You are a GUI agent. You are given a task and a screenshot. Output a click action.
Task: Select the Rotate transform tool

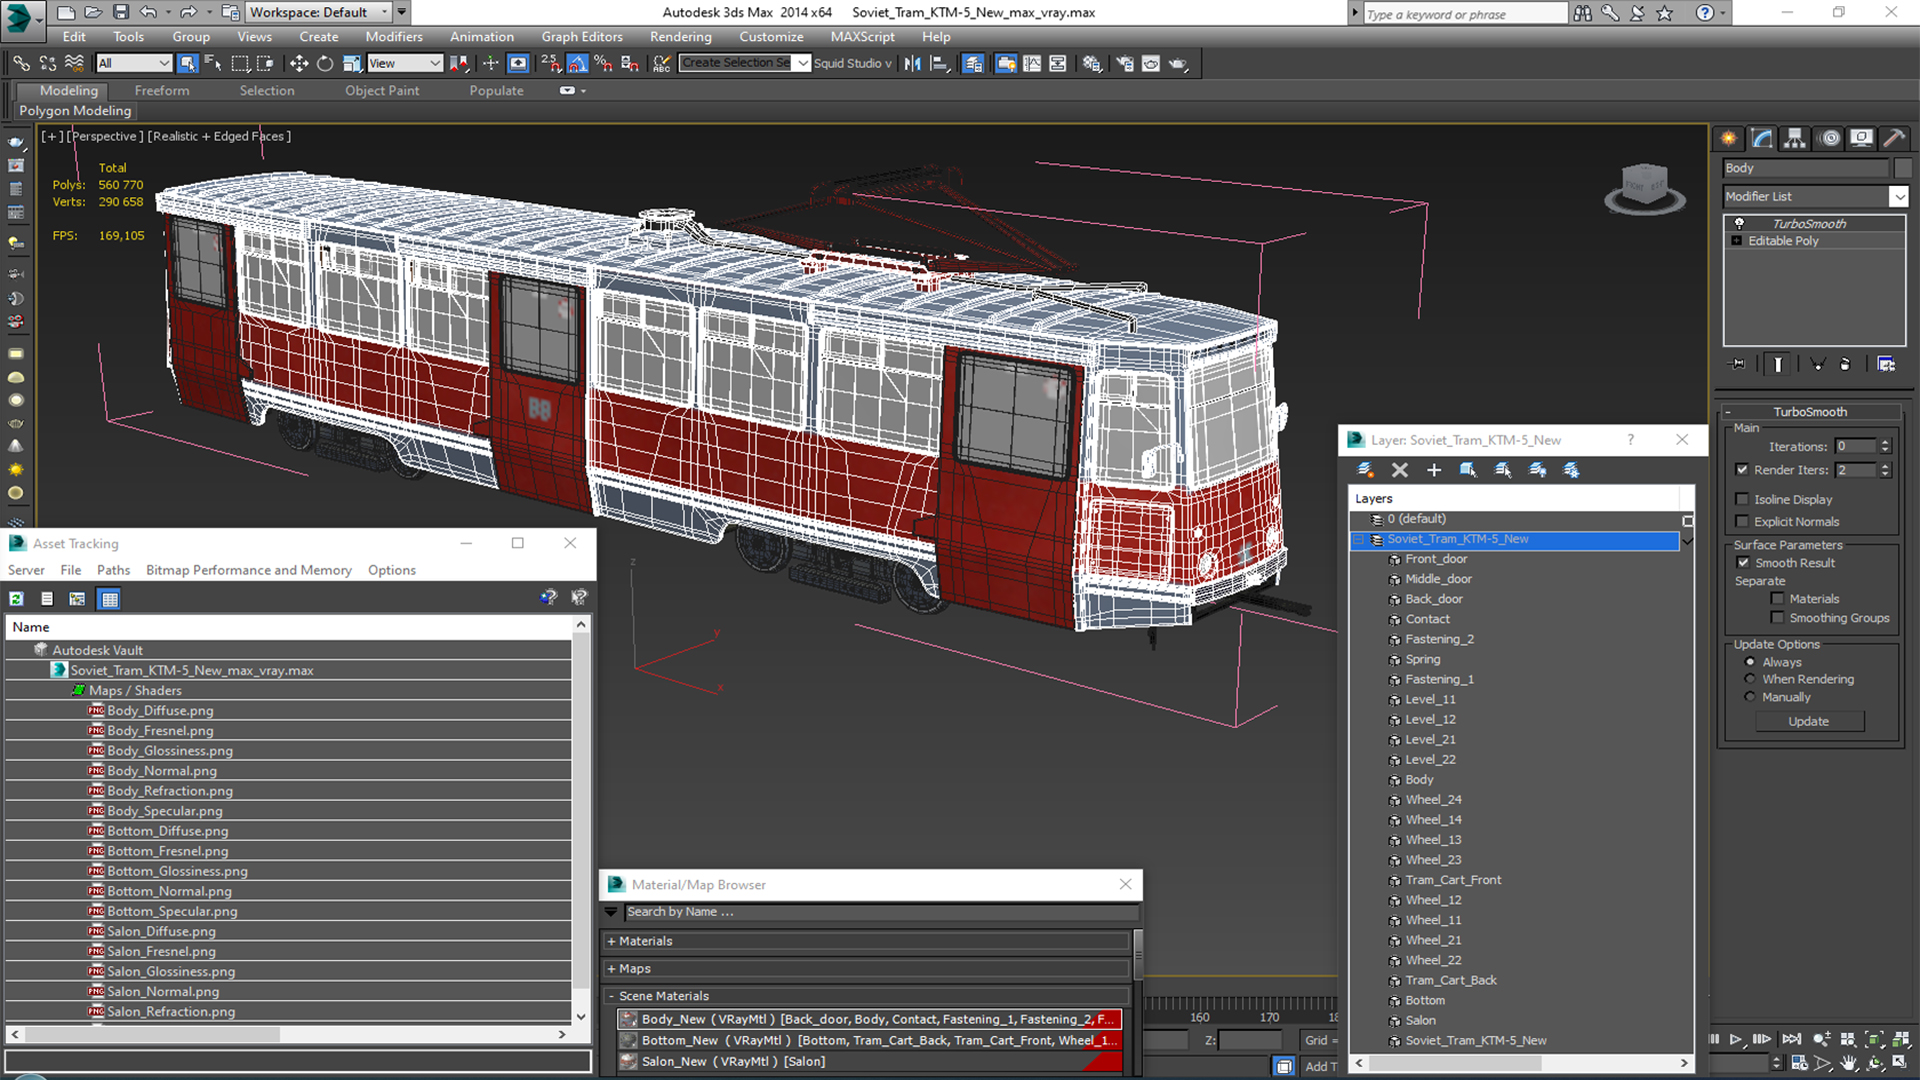324,63
